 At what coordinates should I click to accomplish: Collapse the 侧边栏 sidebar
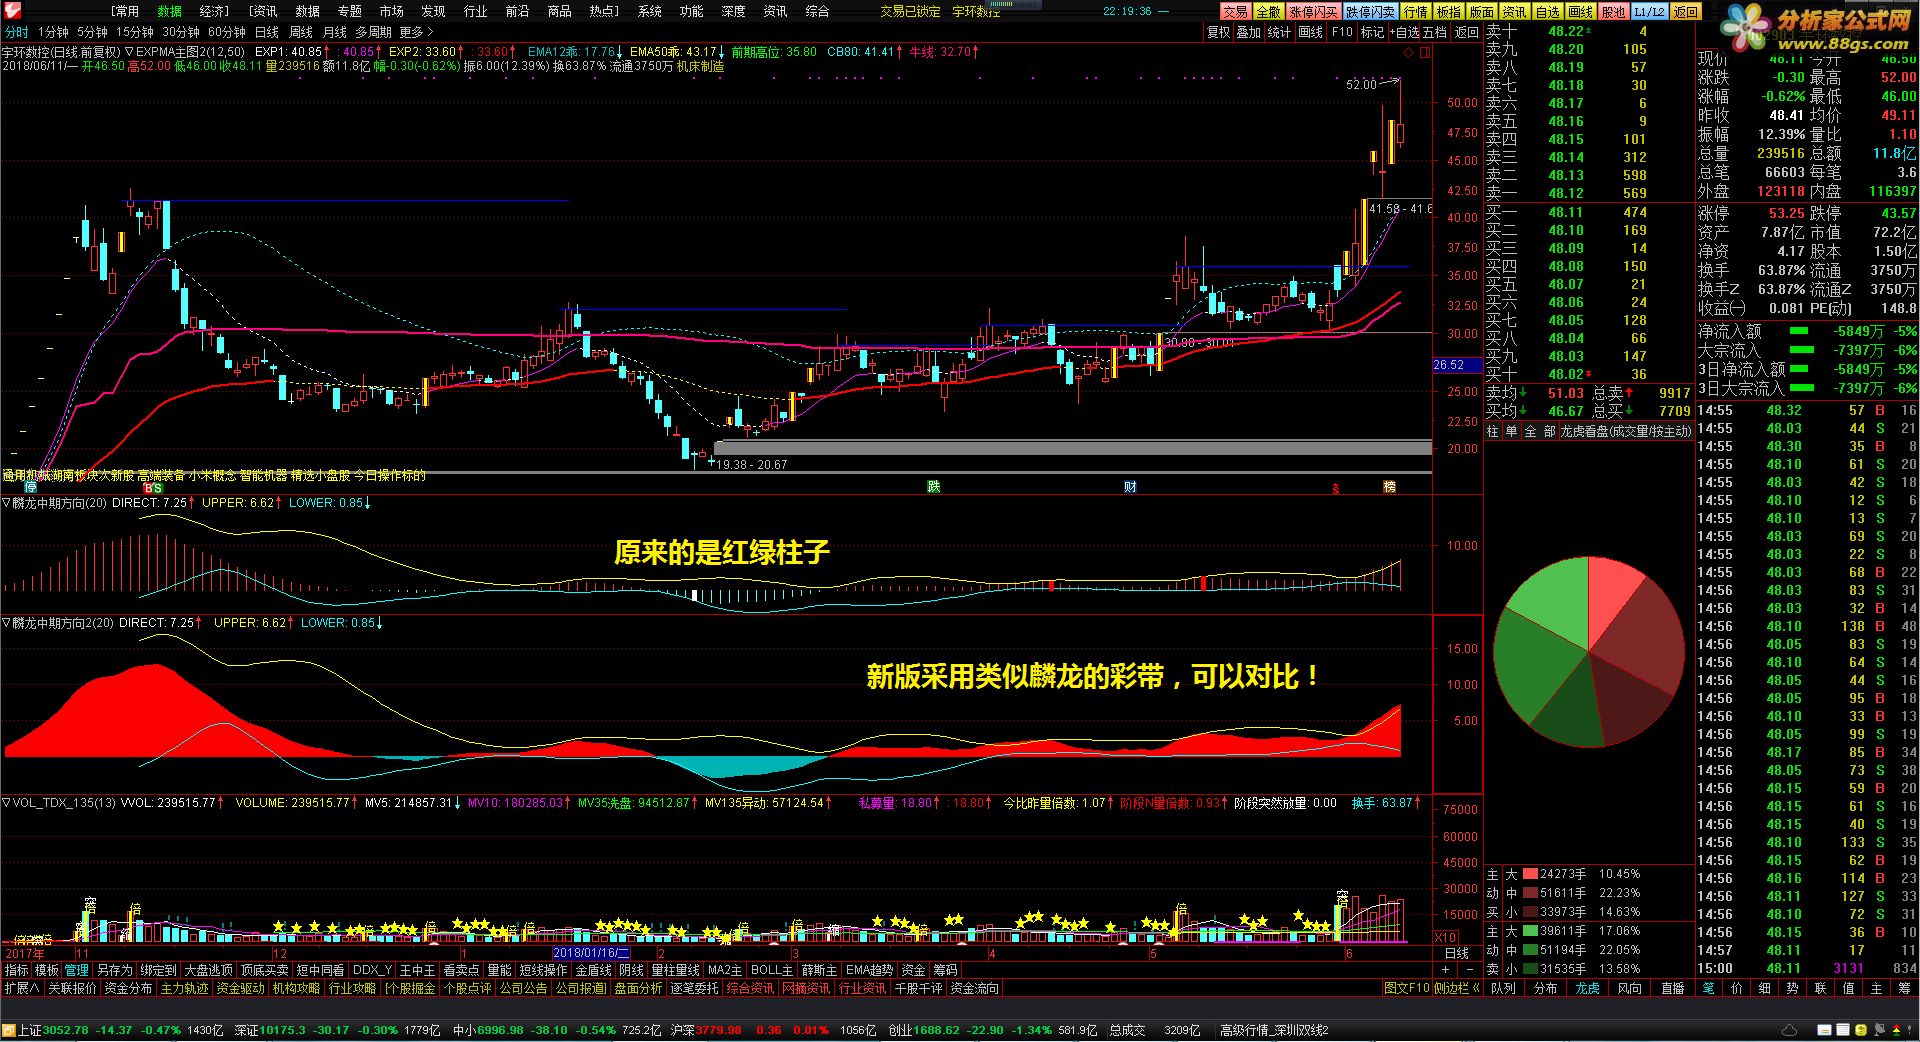[1457, 988]
